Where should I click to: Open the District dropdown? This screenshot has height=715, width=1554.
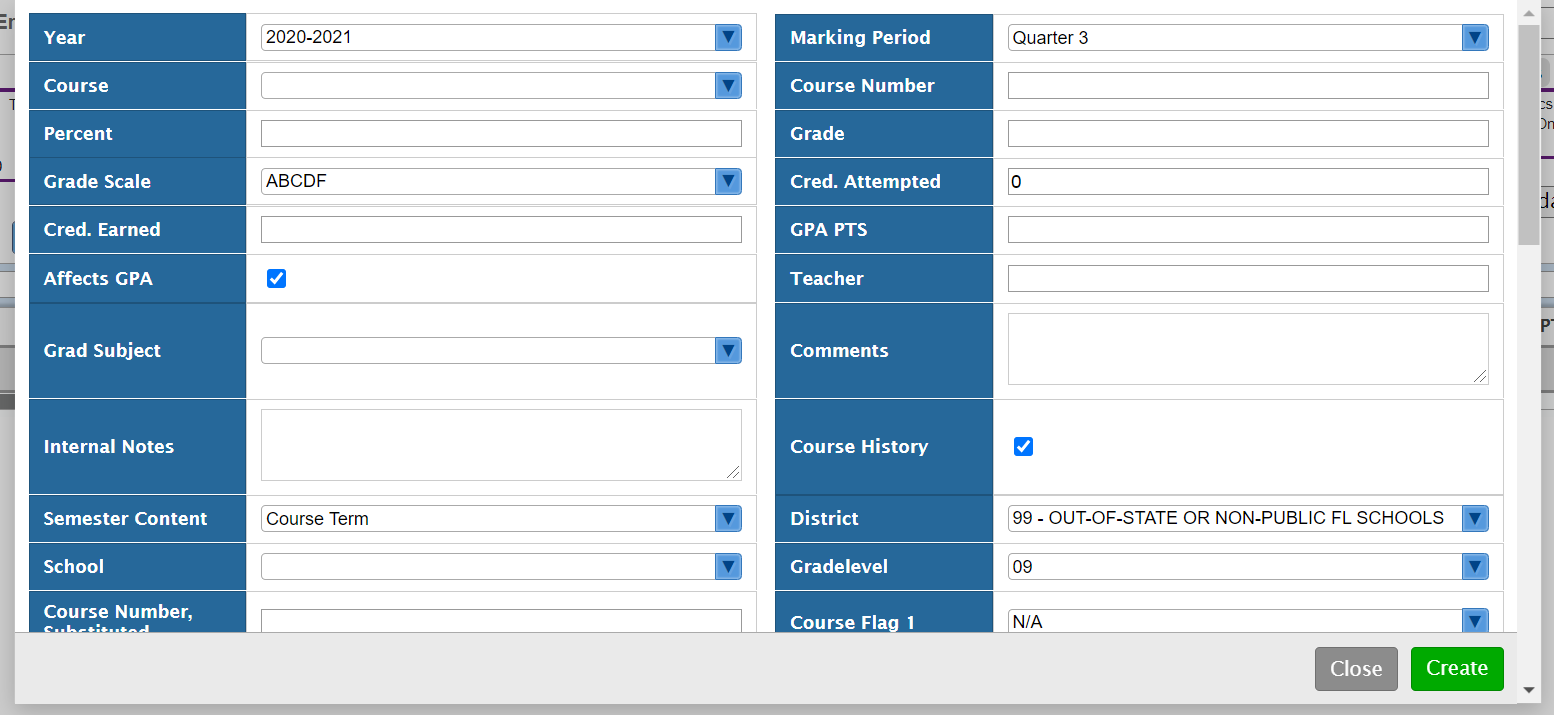click(1248, 519)
